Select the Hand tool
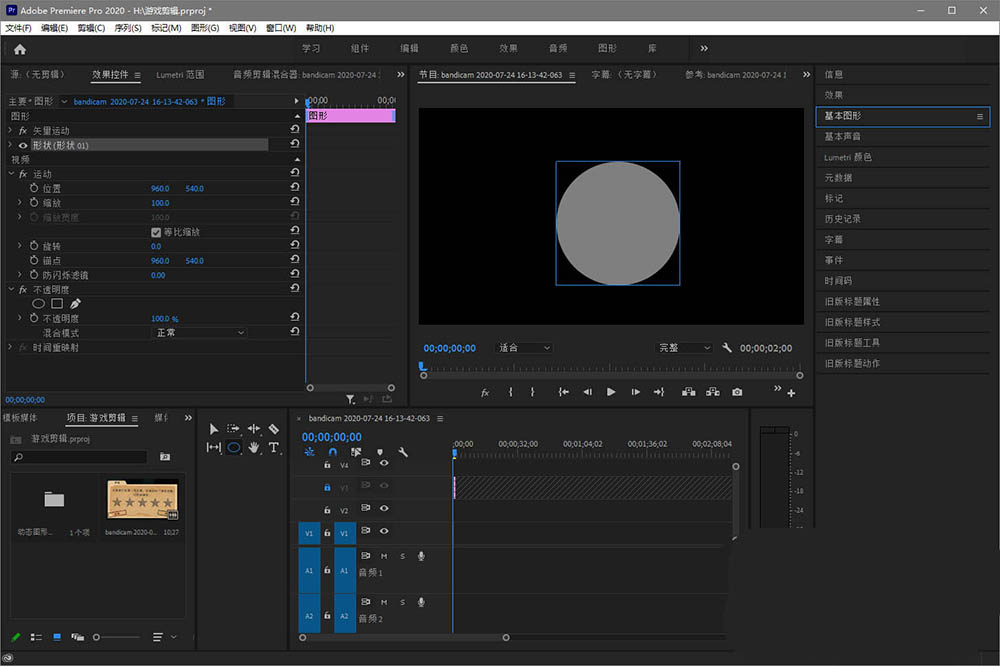The image size is (1000, 666). pyautogui.click(x=254, y=448)
